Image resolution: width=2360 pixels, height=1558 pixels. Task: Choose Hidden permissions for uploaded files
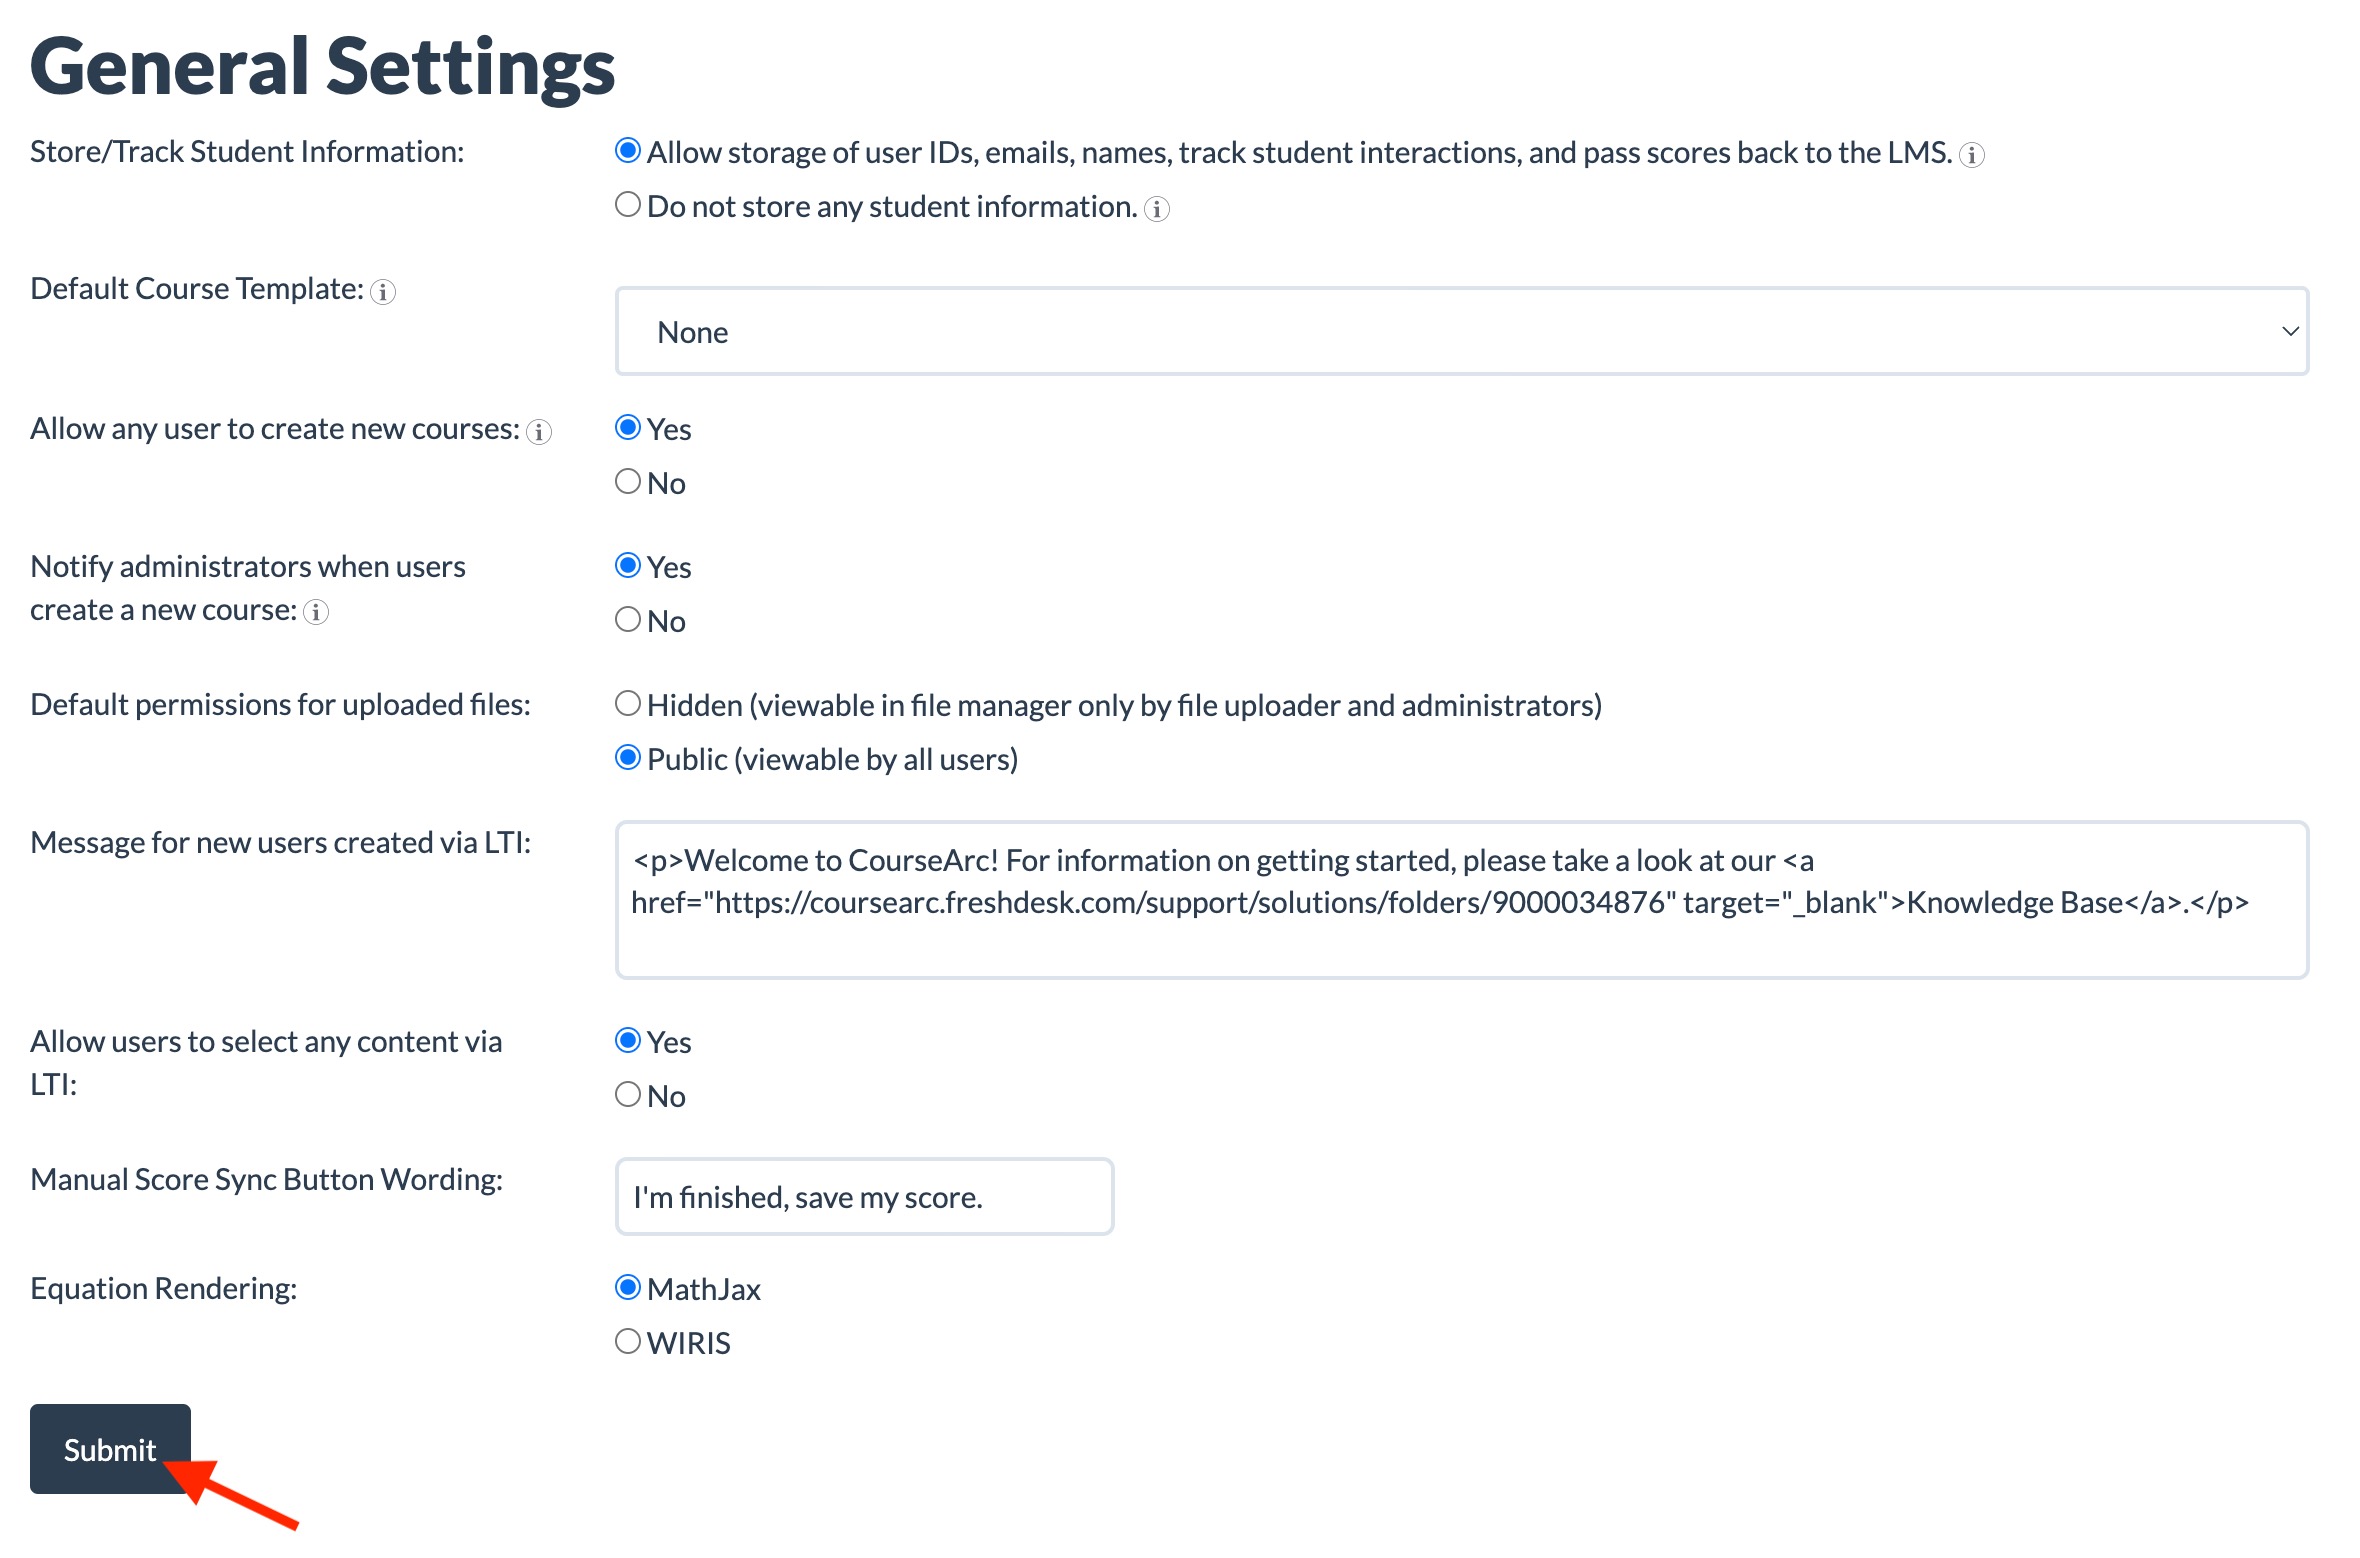[x=628, y=704]
